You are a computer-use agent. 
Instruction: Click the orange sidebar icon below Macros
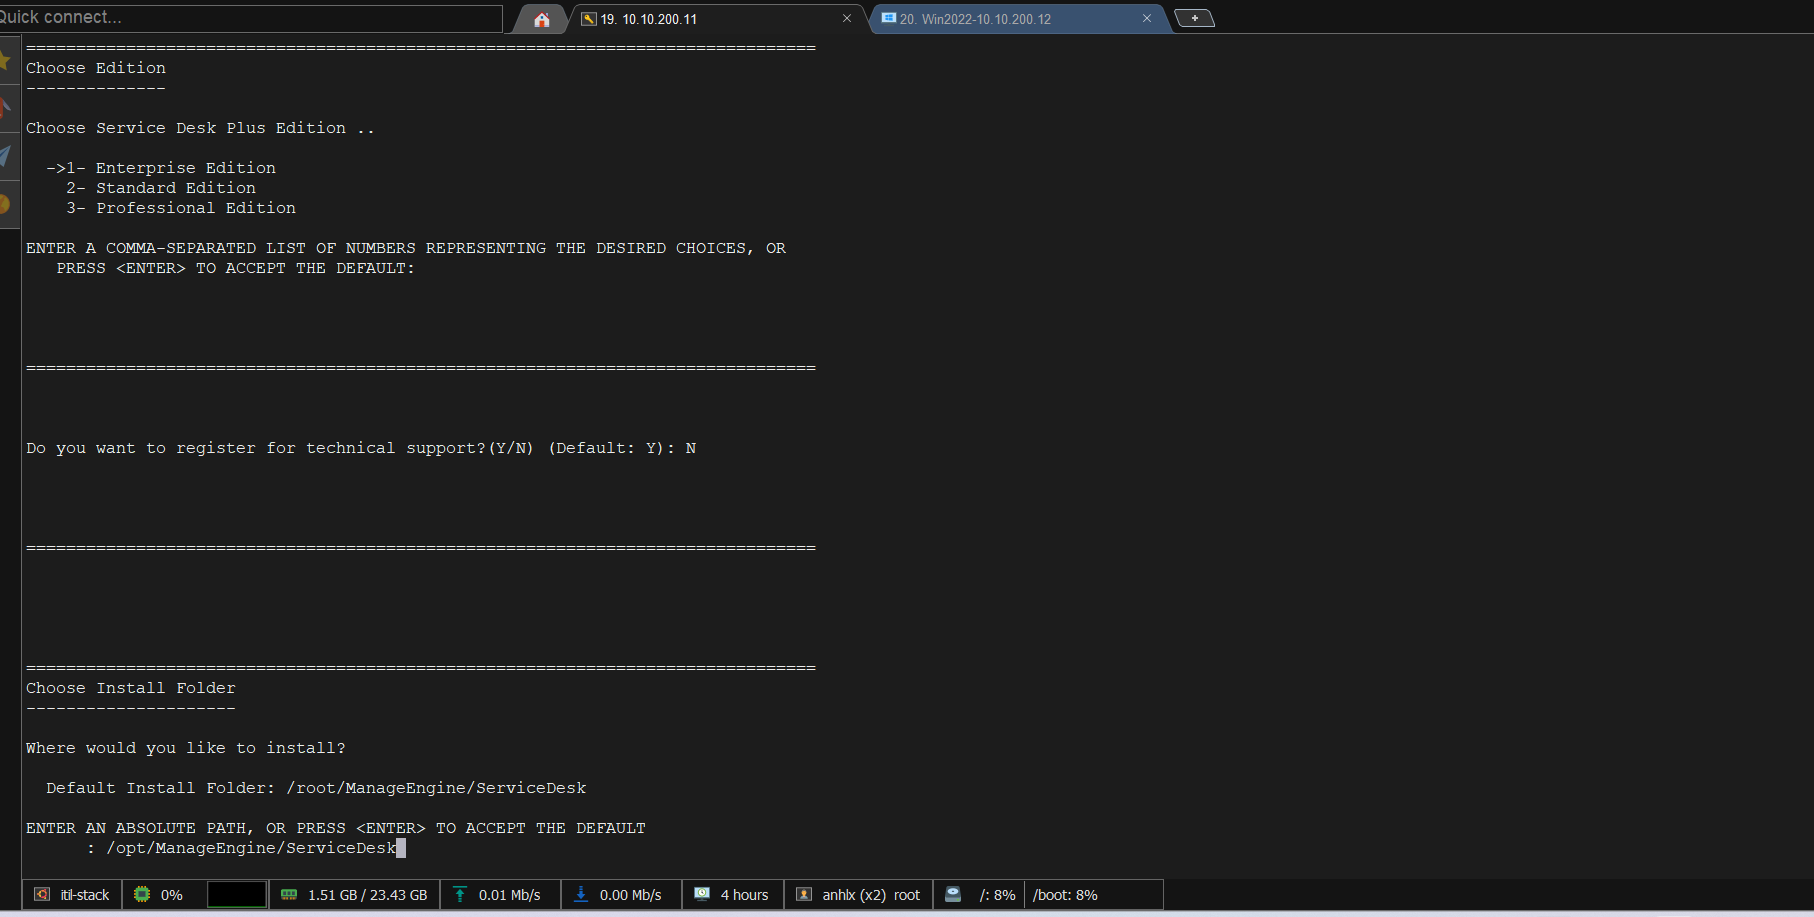point(6,204)
